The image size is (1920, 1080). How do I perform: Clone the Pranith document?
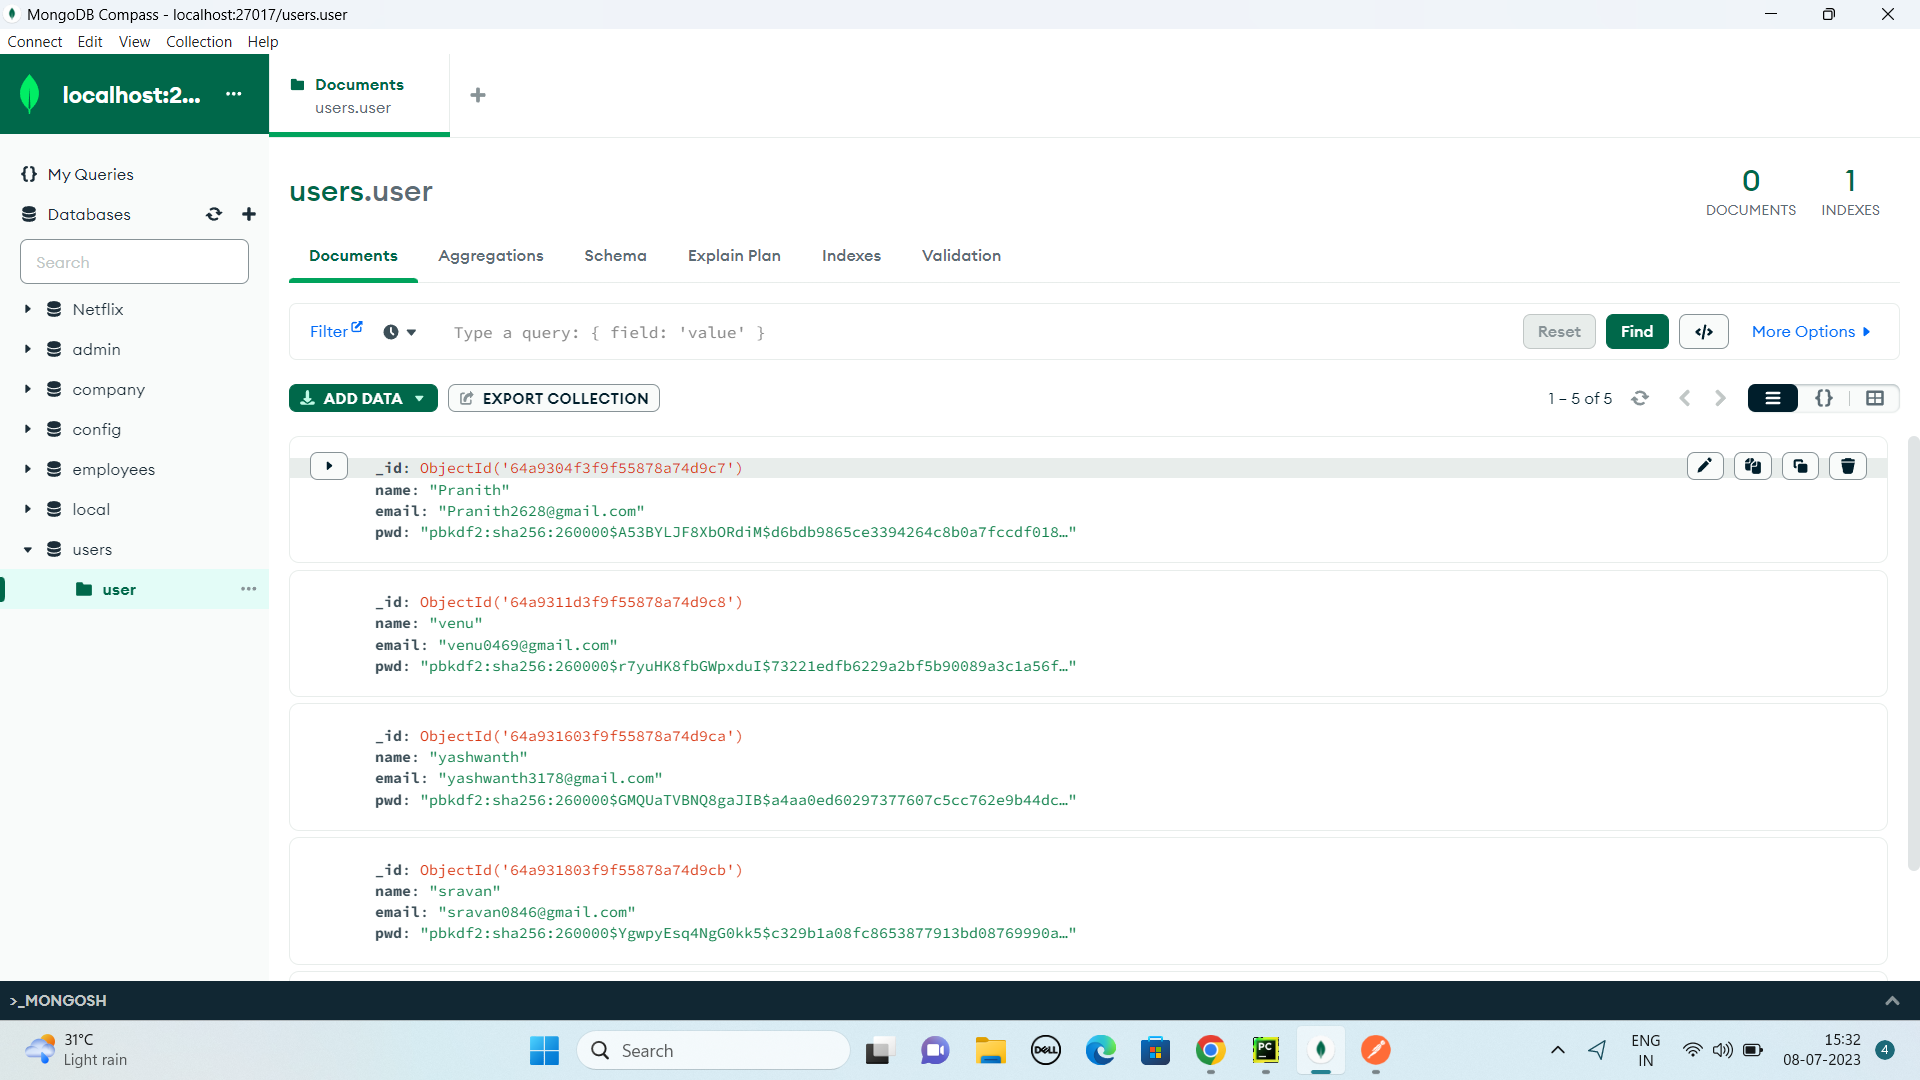point(1800,465)
